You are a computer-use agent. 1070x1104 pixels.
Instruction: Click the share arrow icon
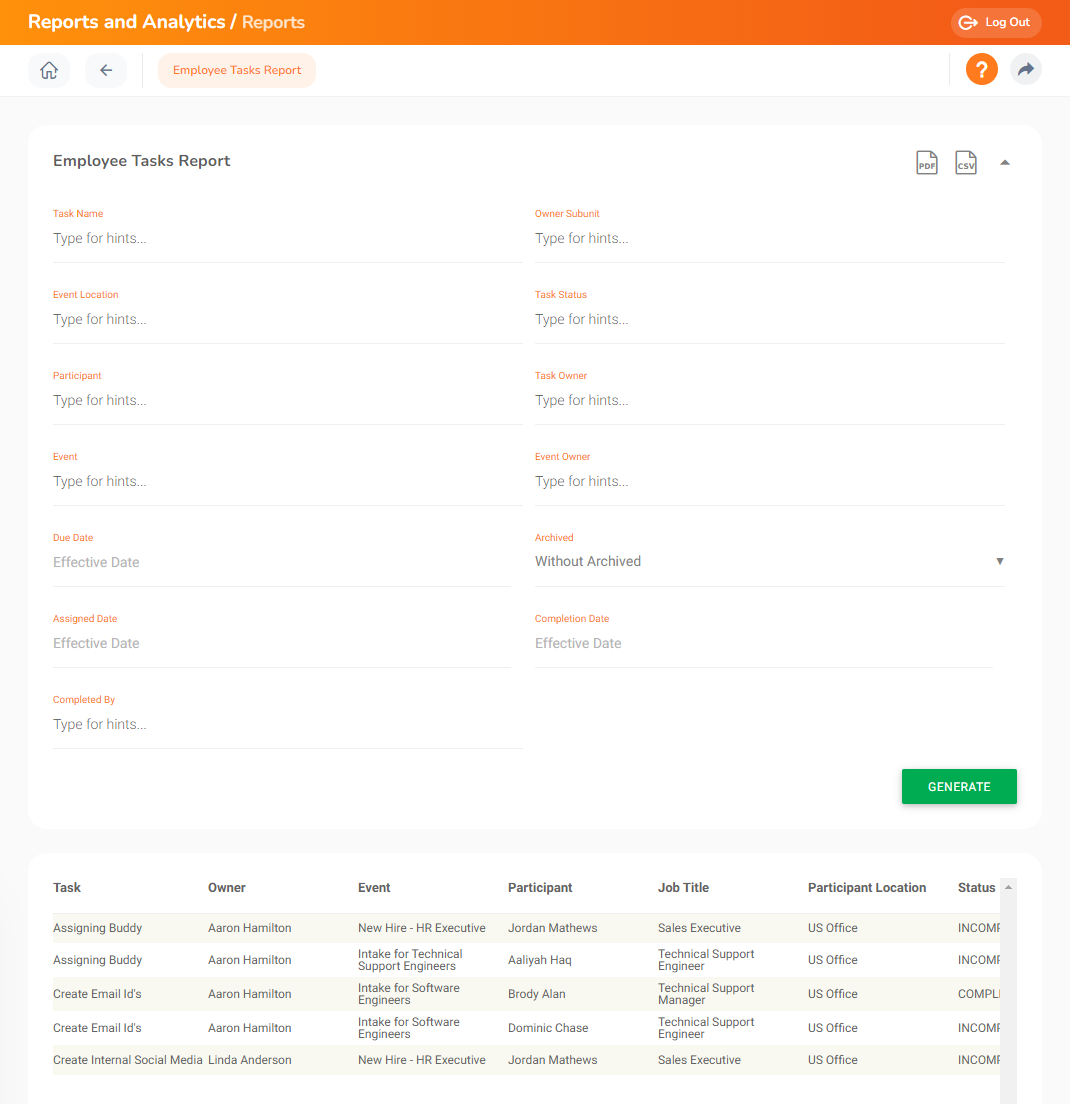[1025, 70]
